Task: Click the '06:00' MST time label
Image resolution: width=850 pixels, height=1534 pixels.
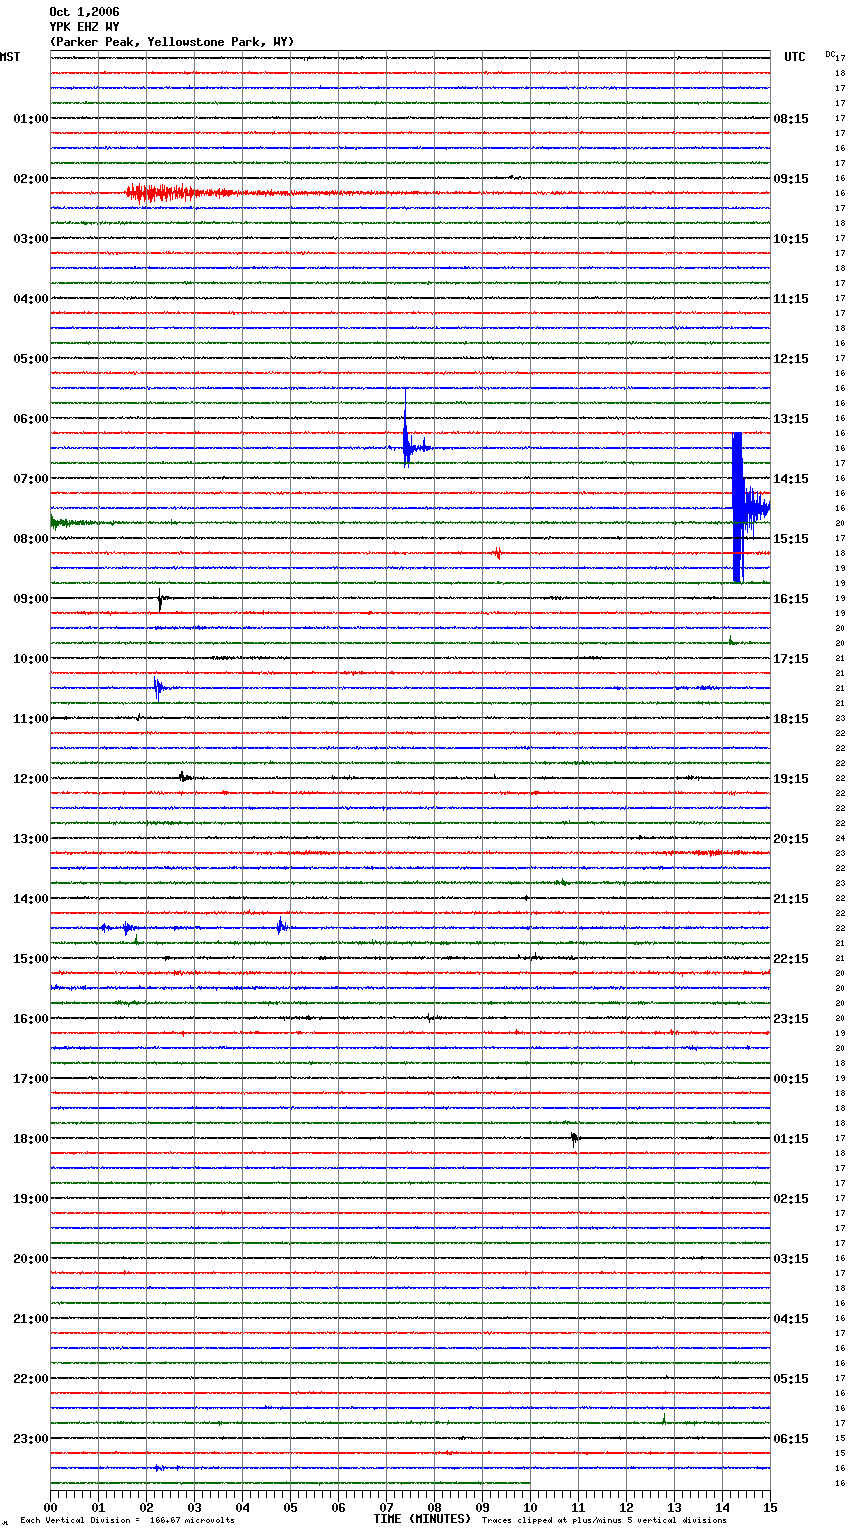Action: pos(31,419)
